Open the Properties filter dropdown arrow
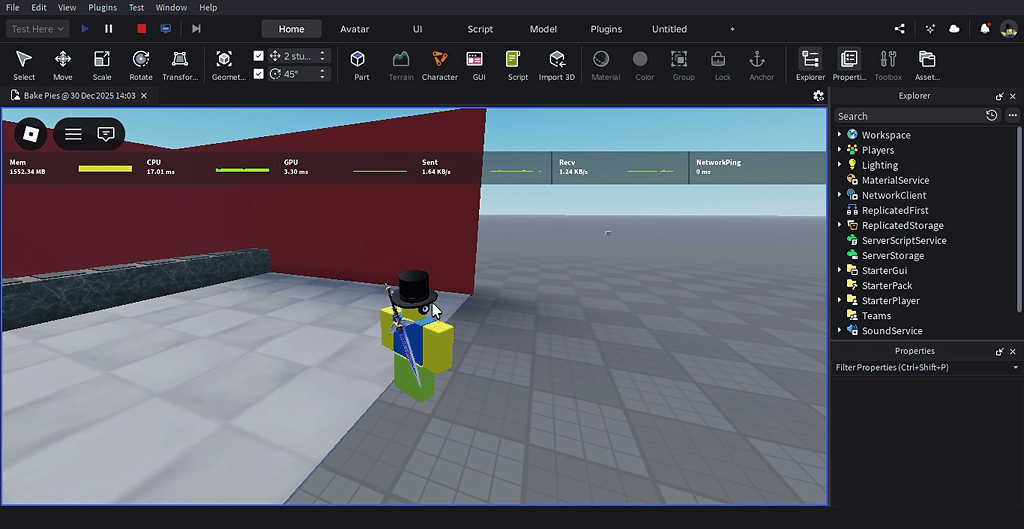 [1016, 368]
